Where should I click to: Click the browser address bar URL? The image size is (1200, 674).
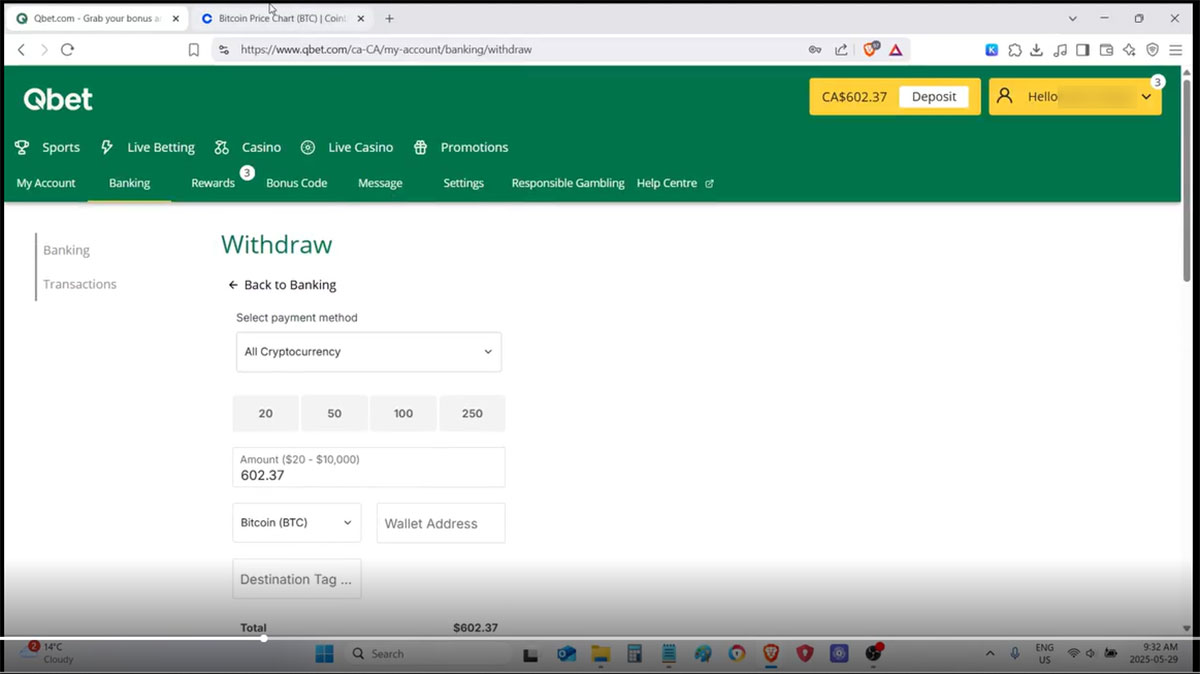pos(386,49)
